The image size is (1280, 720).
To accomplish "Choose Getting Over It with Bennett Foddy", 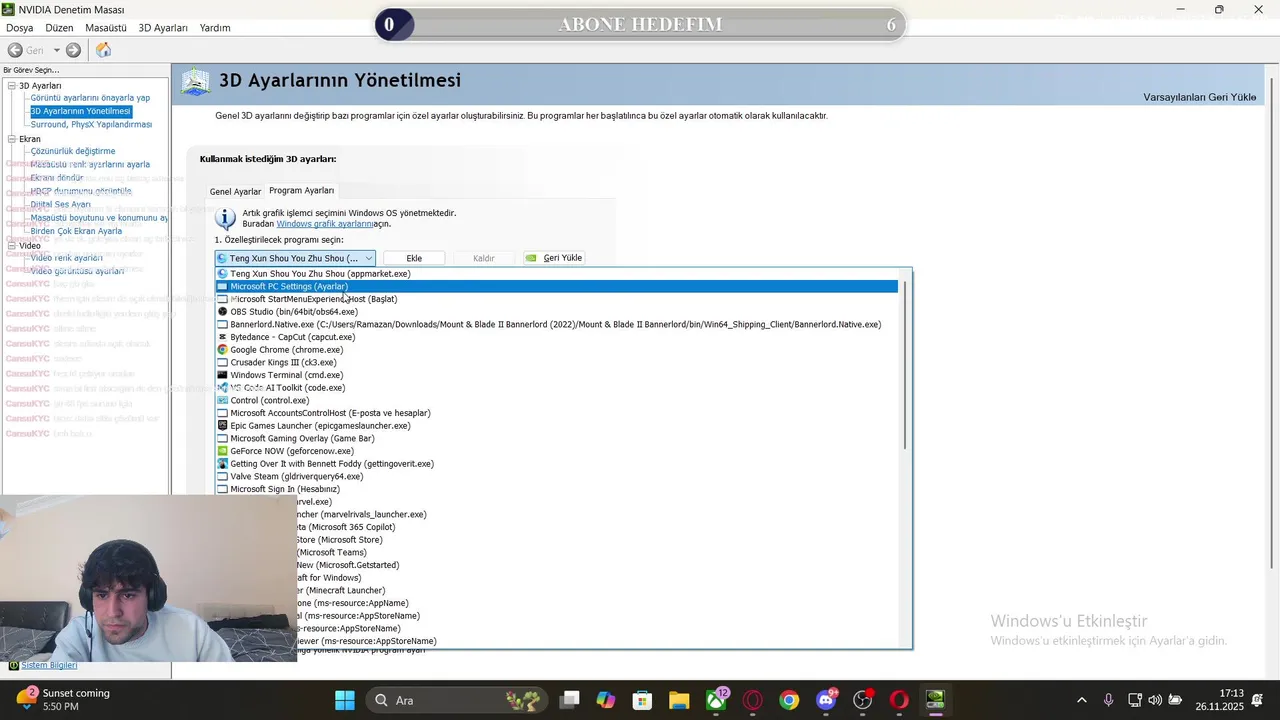I will pyautogui.click(x=557, y=464).
